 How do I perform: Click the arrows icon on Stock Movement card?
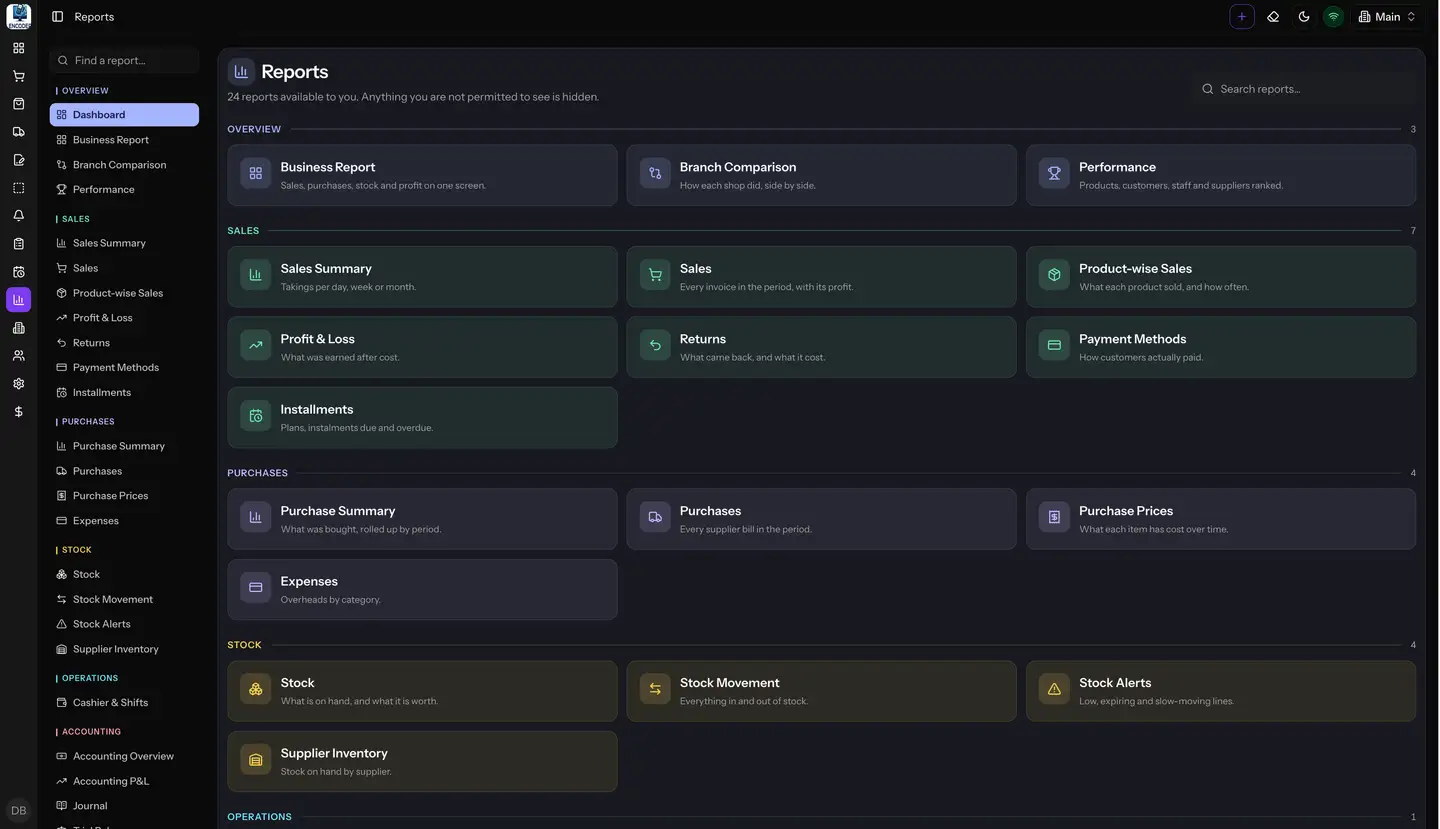pos(655,689)
